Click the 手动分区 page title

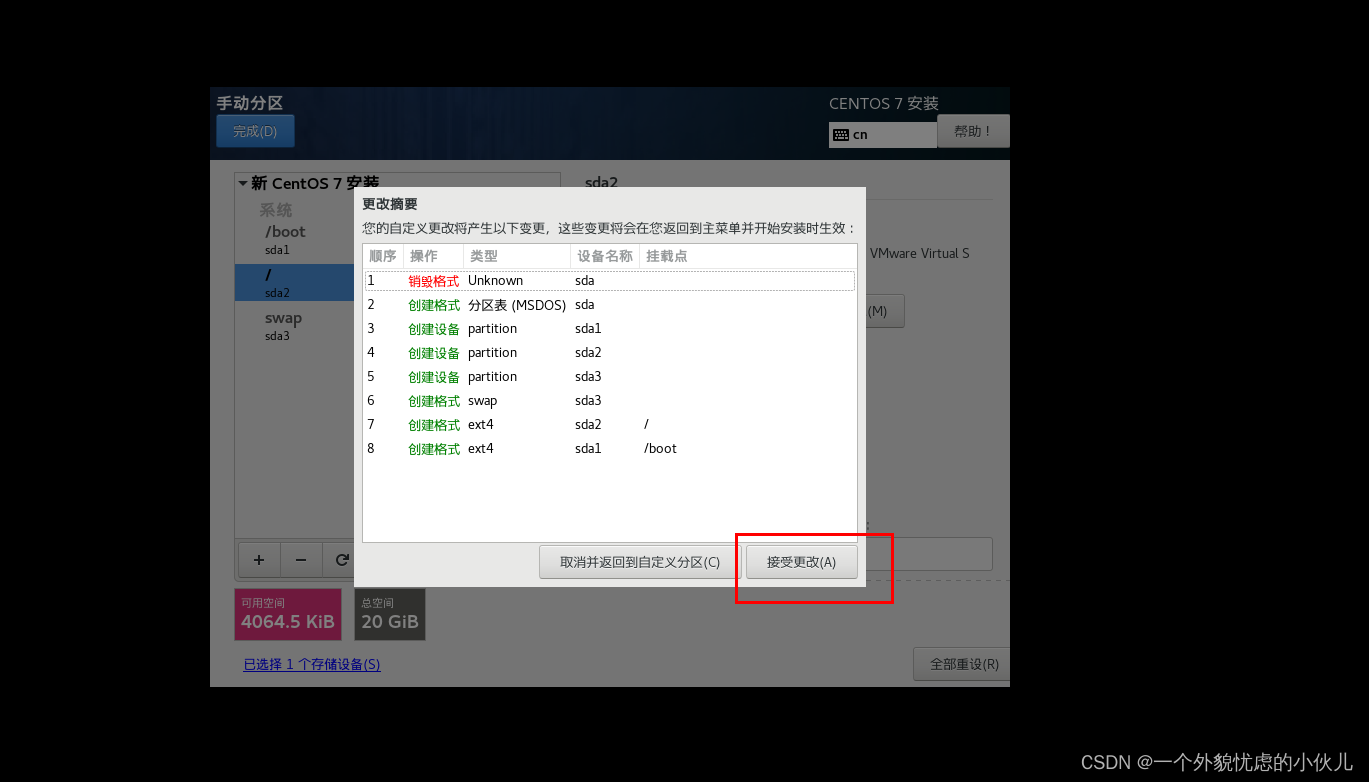click(x=250, y=103)
